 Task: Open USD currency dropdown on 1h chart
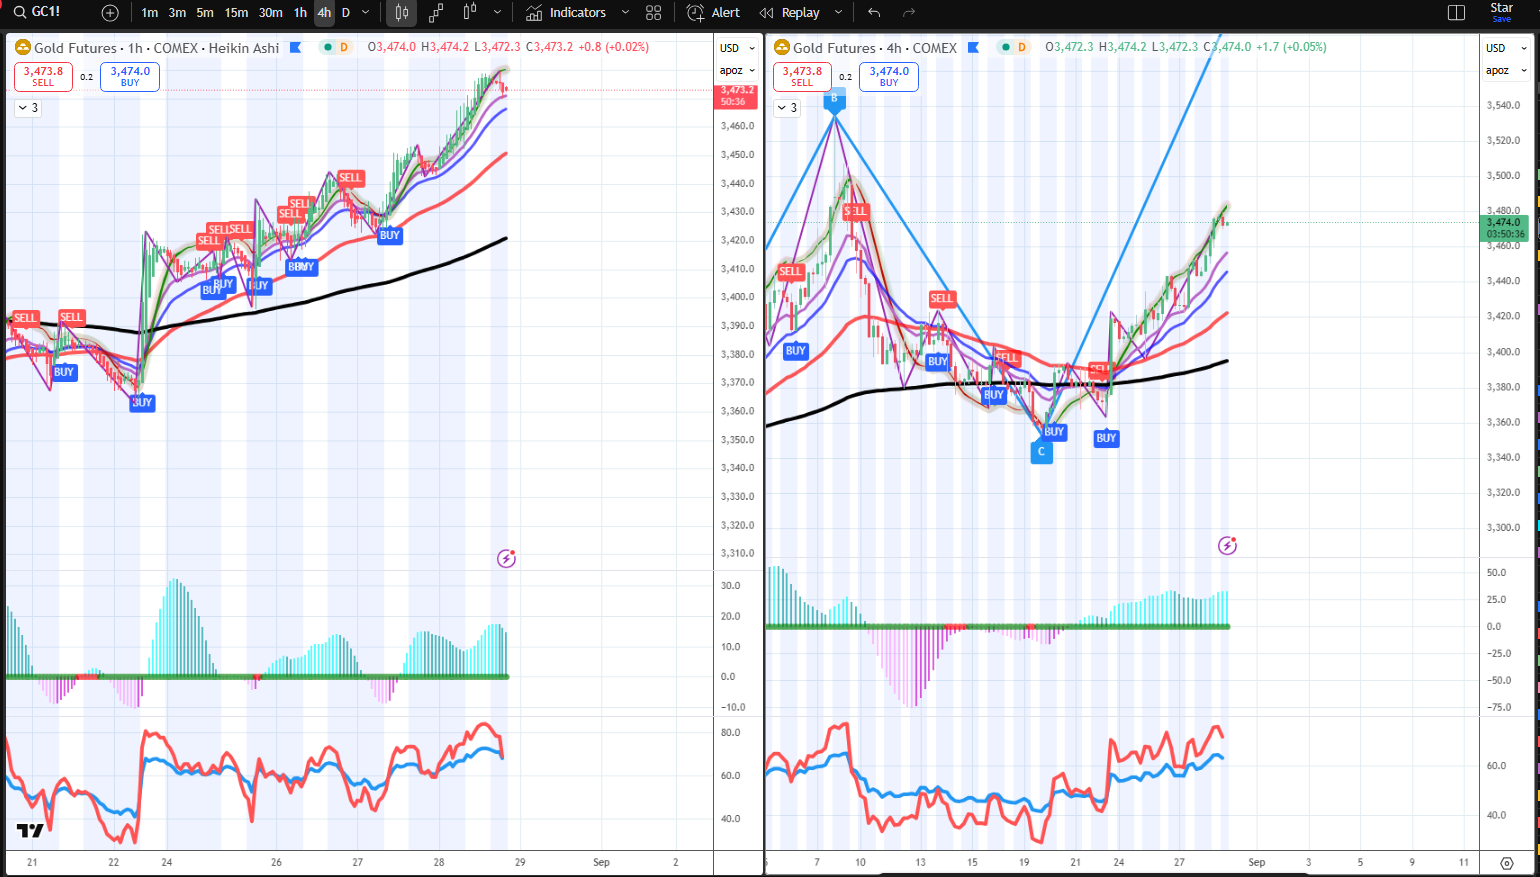tap(738, 48)
